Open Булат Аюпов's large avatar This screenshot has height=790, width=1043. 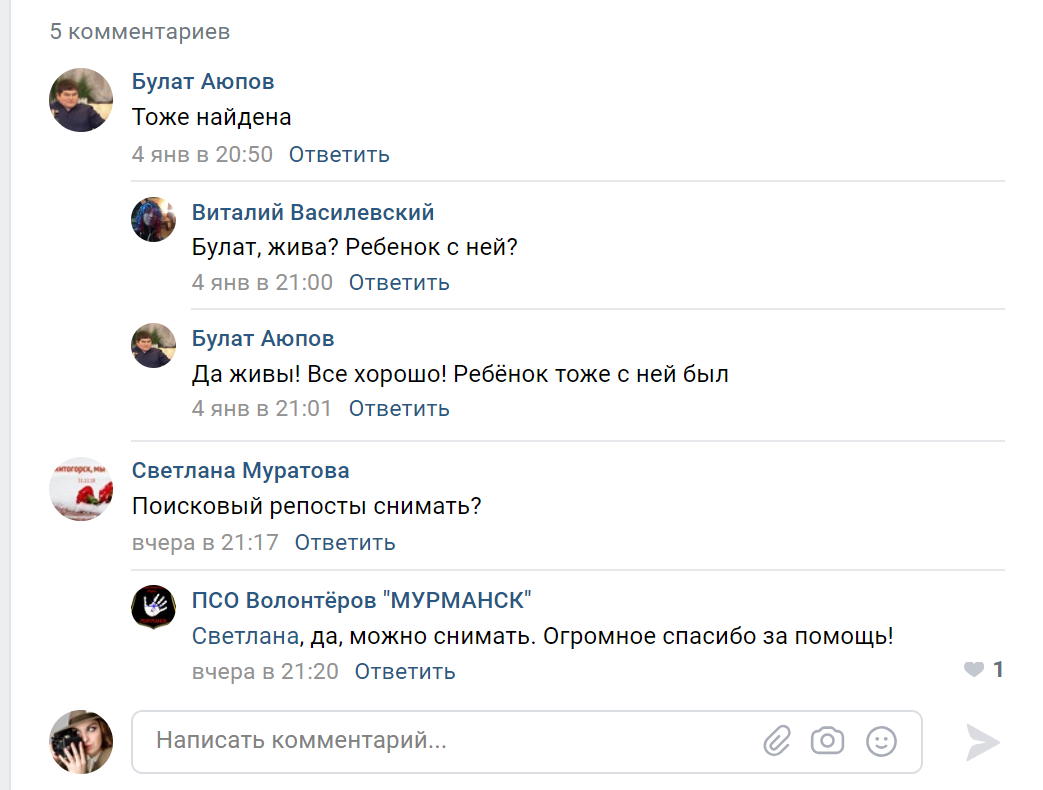pyautogui.click(x=81, y=100)
